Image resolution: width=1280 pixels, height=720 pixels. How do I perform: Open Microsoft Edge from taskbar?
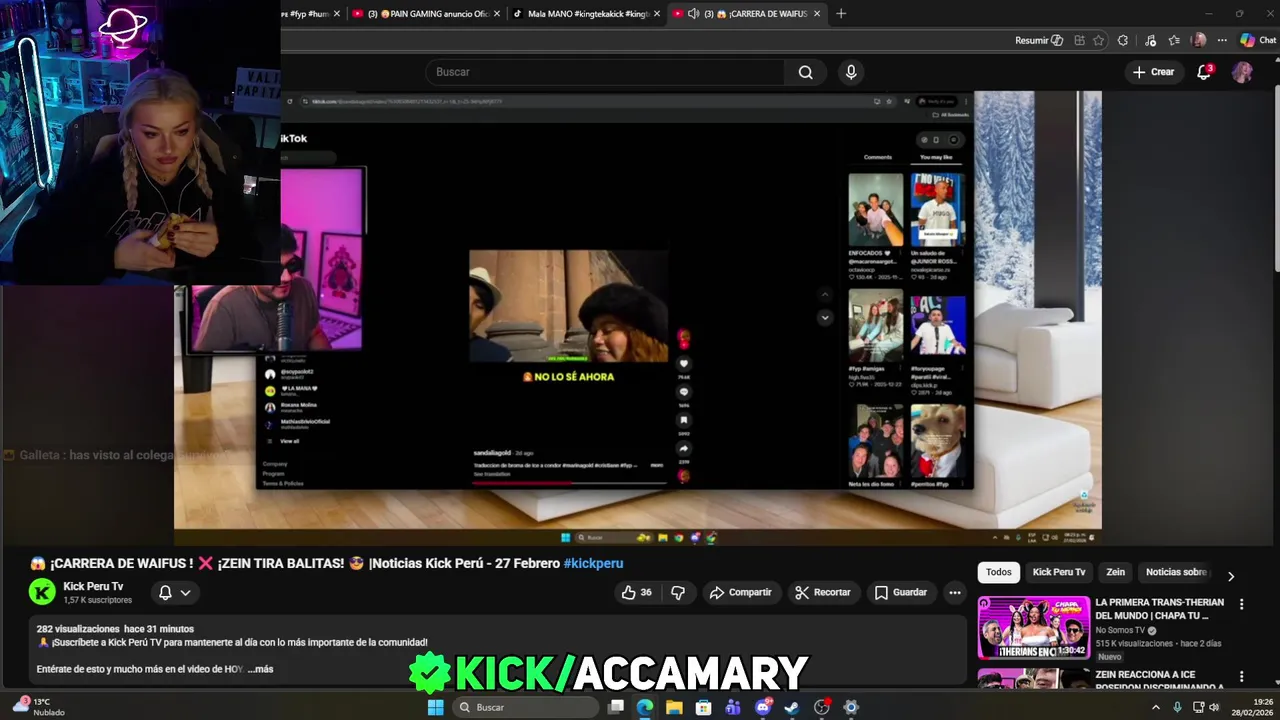click(x=645, y=707)
